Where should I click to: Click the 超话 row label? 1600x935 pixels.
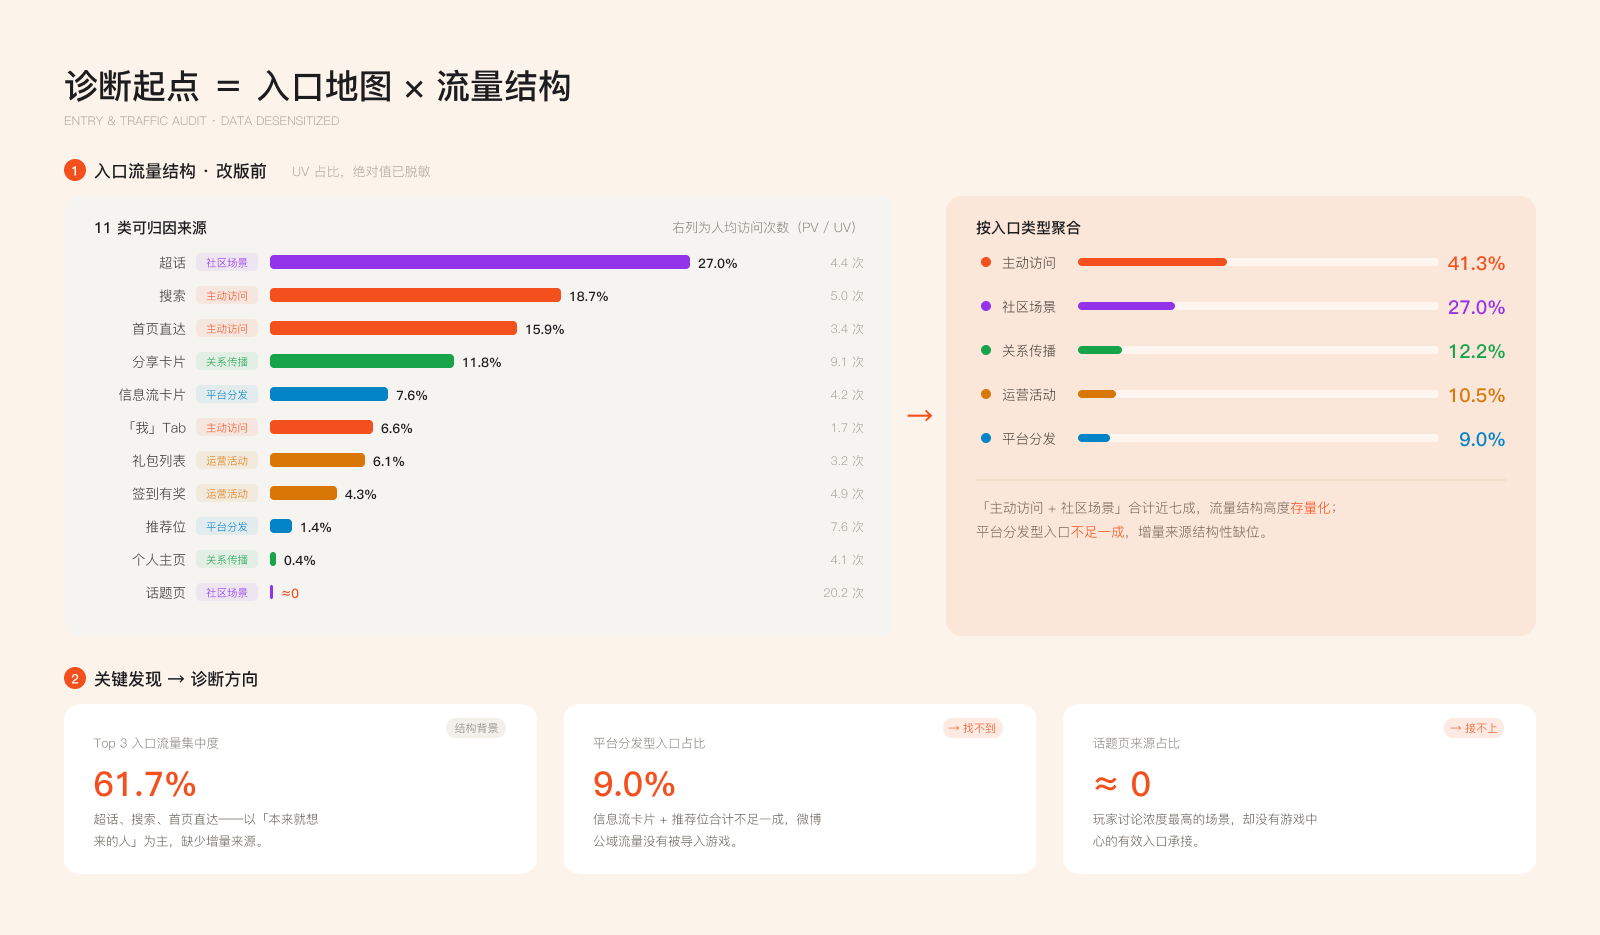pyautogui.click(x=172, y=262)
